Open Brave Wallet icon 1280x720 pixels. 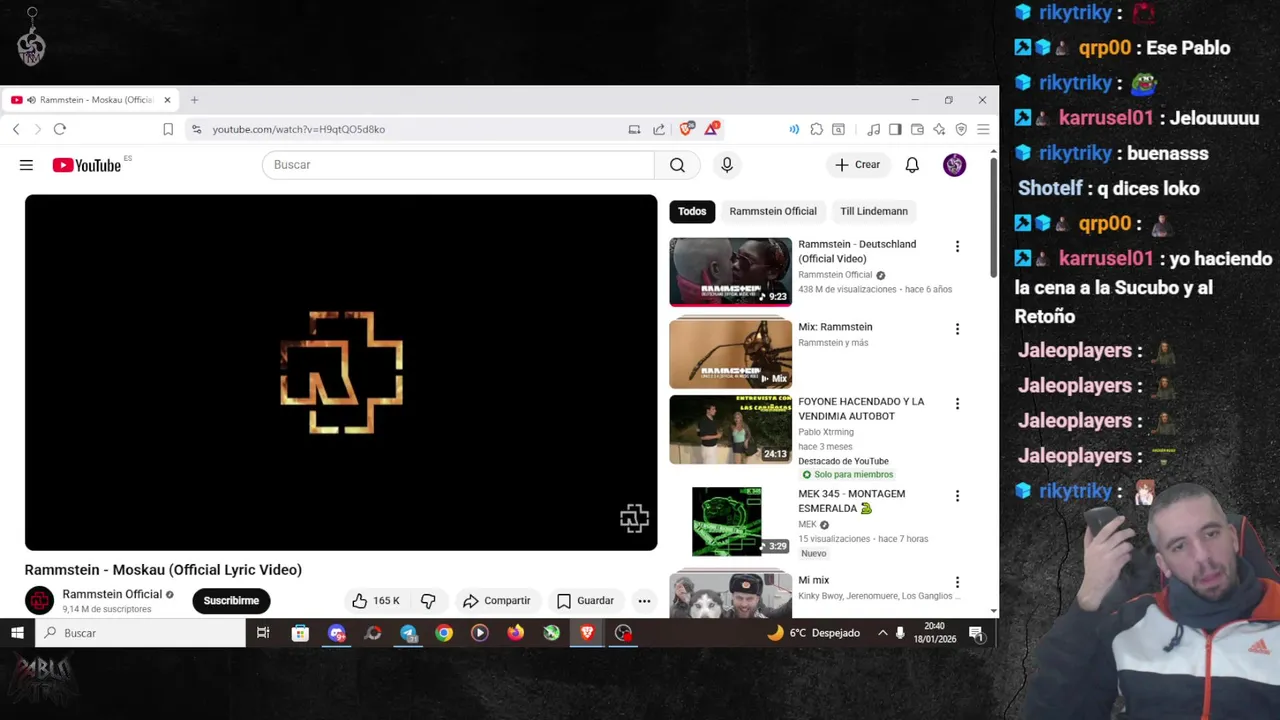pos(917,129)
